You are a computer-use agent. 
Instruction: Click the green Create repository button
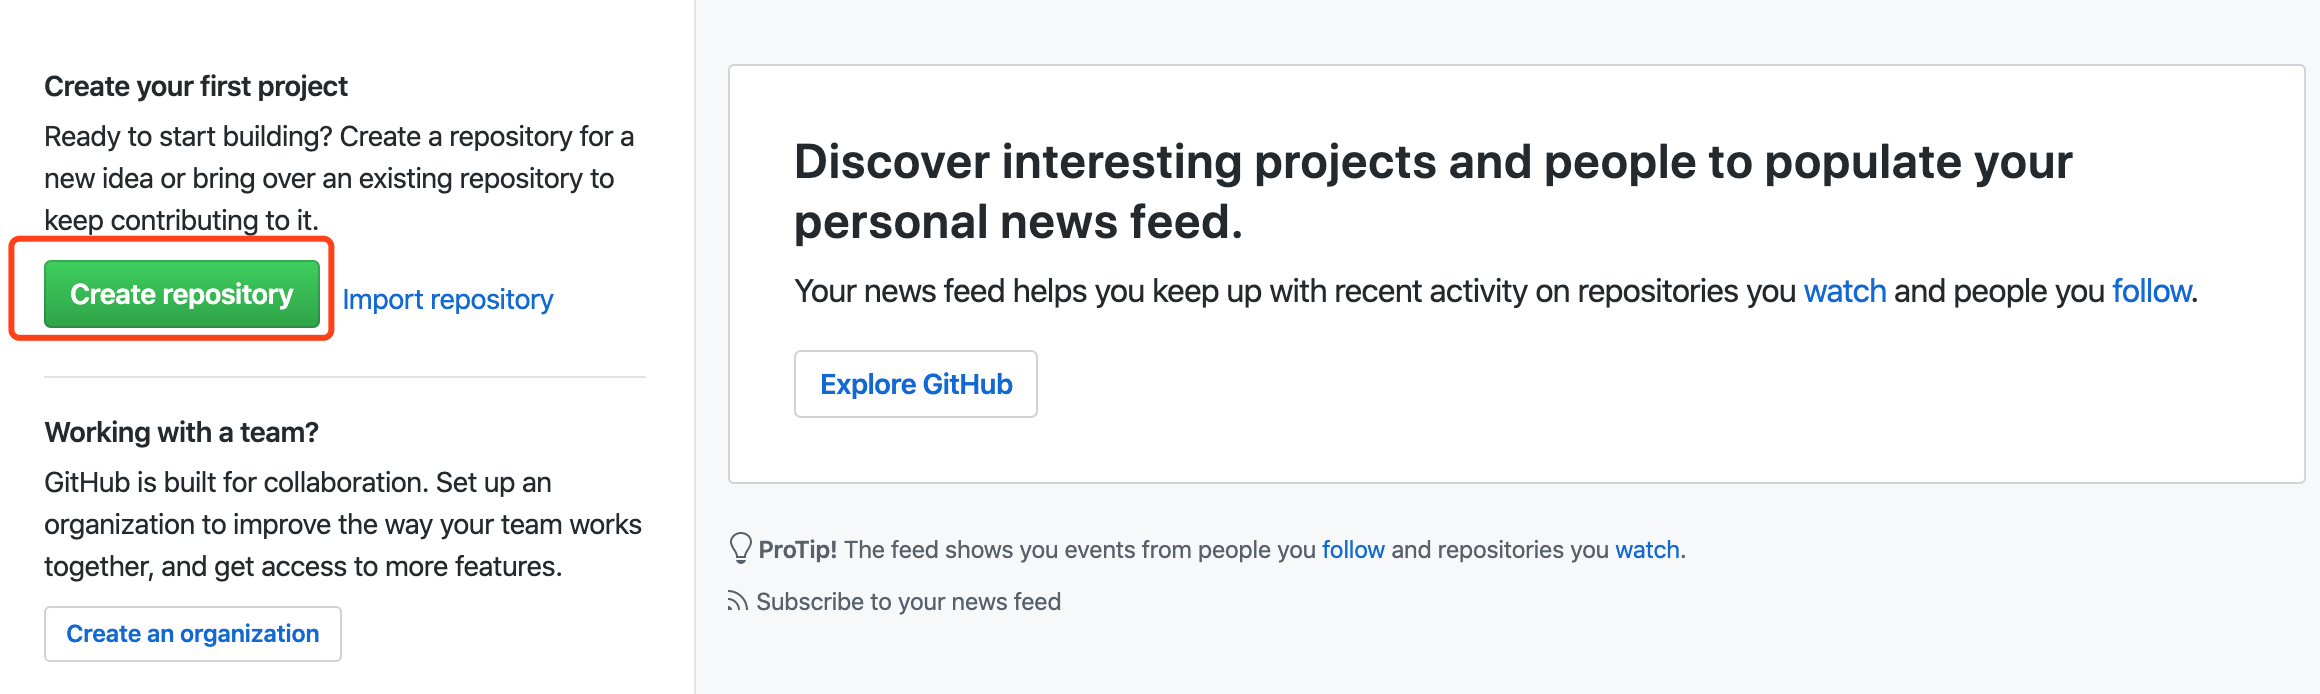pyautogui.click(x=181, y=294)
